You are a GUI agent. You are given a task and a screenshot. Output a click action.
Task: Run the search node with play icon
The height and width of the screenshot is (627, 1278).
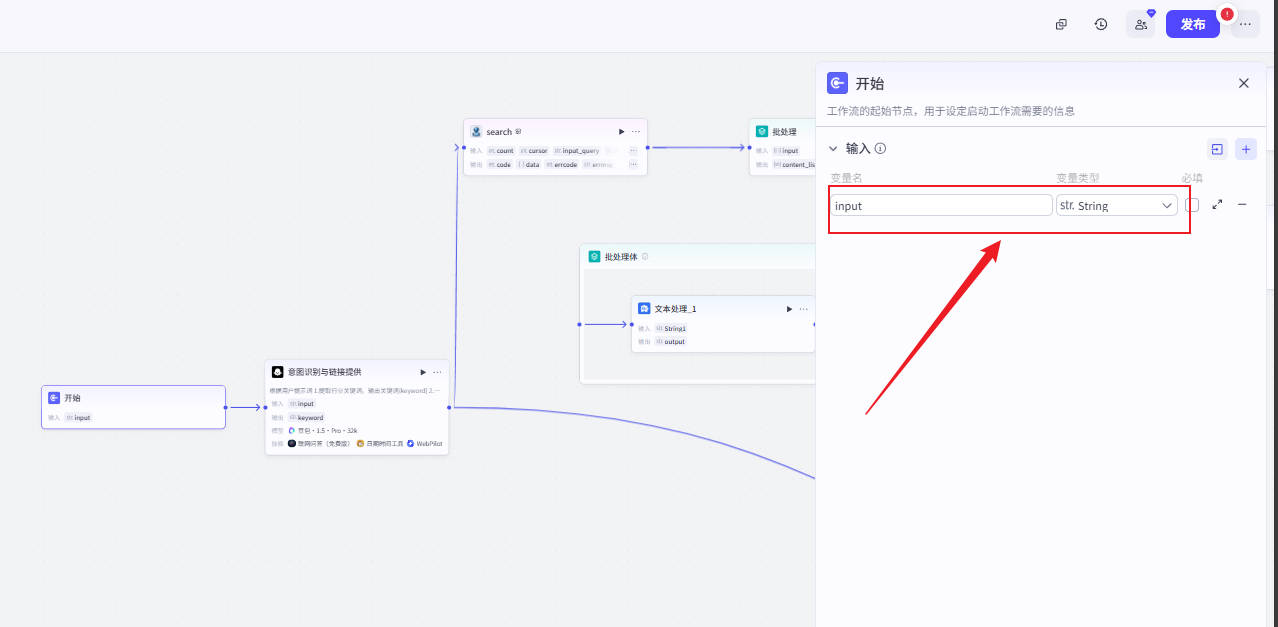621,132
